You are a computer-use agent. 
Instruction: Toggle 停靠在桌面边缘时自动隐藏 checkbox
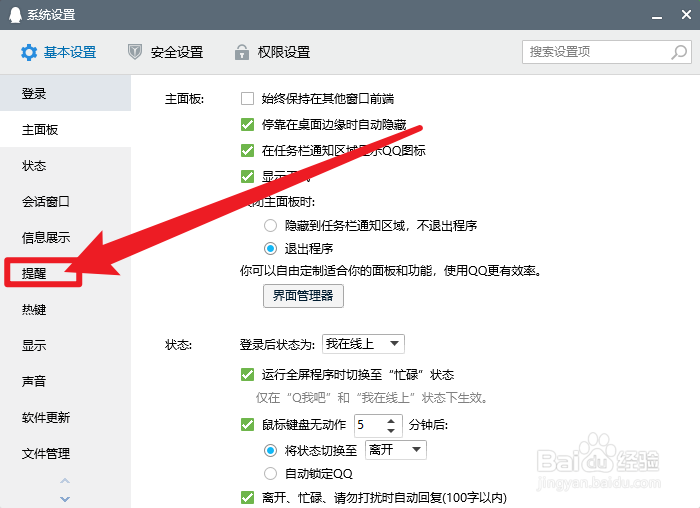(247, 124)
